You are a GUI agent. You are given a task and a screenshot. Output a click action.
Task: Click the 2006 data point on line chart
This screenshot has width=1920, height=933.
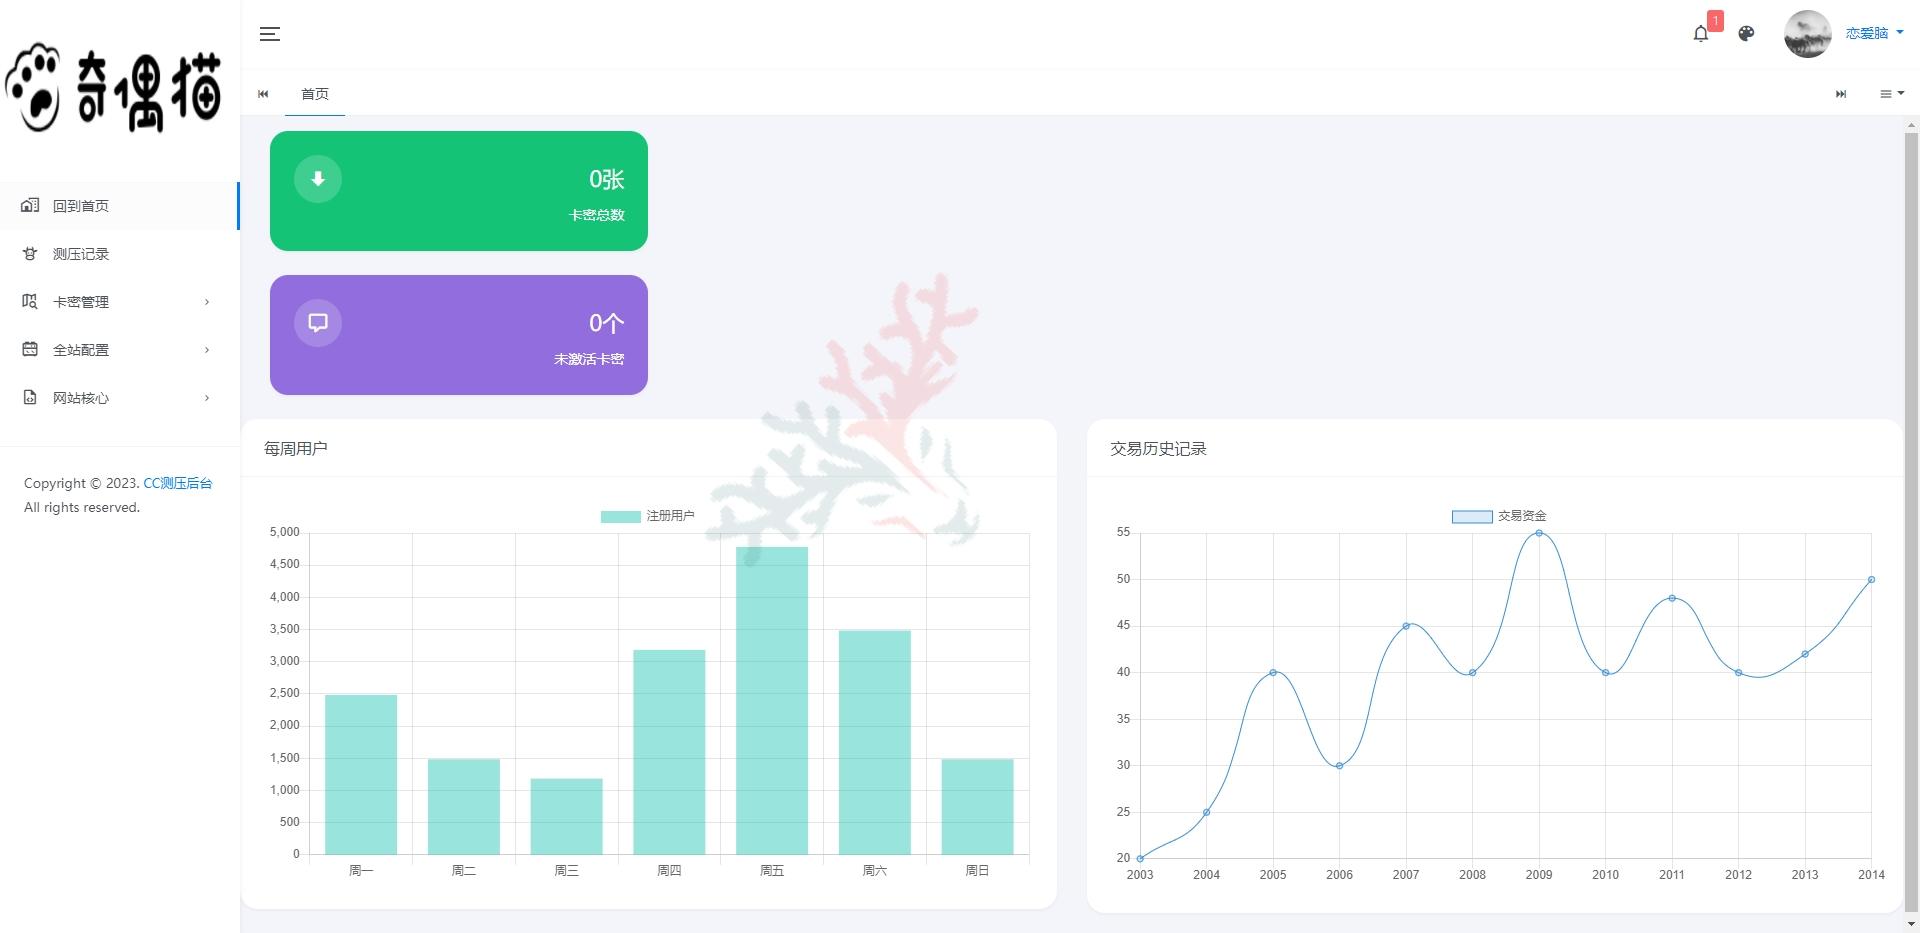click(1339, 766)
